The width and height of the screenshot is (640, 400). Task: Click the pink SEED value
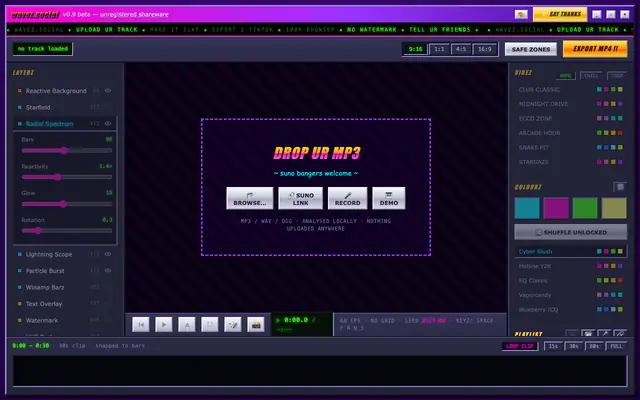[x=433, y=321]
